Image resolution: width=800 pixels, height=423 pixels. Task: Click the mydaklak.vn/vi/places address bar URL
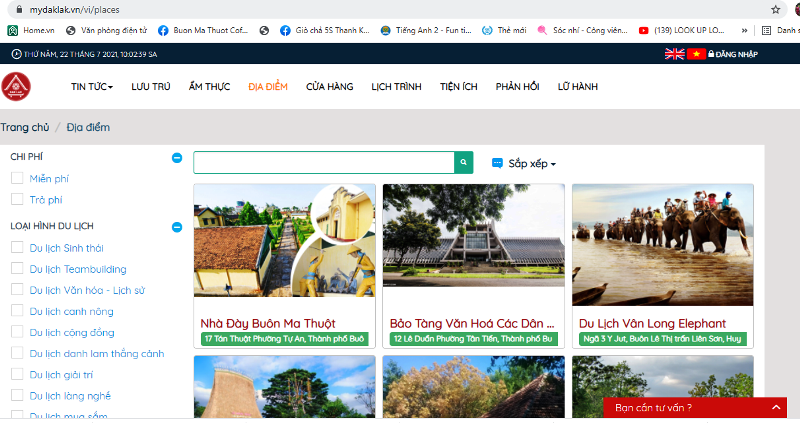click(74, 10)
